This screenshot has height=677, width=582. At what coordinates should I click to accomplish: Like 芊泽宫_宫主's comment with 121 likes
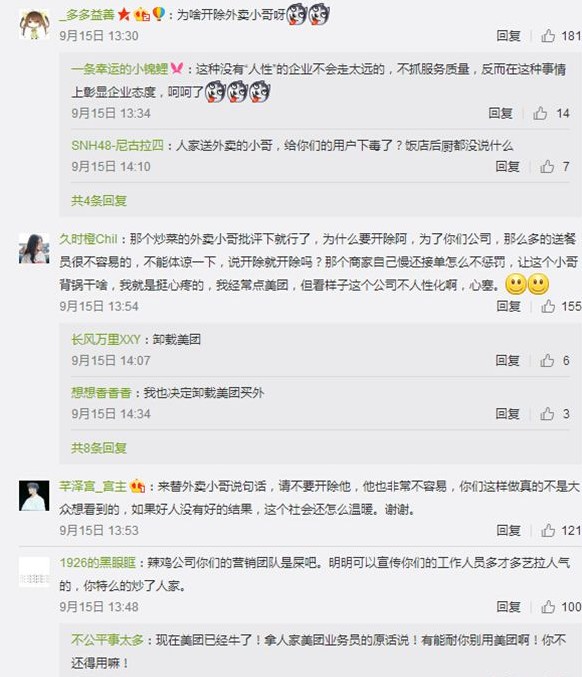click(x=548, y=530)
